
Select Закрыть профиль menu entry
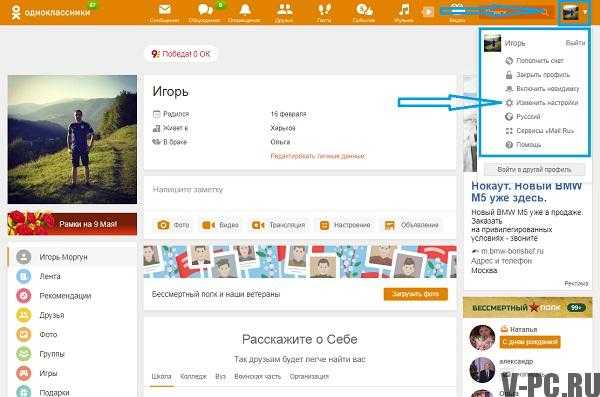click(x=543, y=75)
